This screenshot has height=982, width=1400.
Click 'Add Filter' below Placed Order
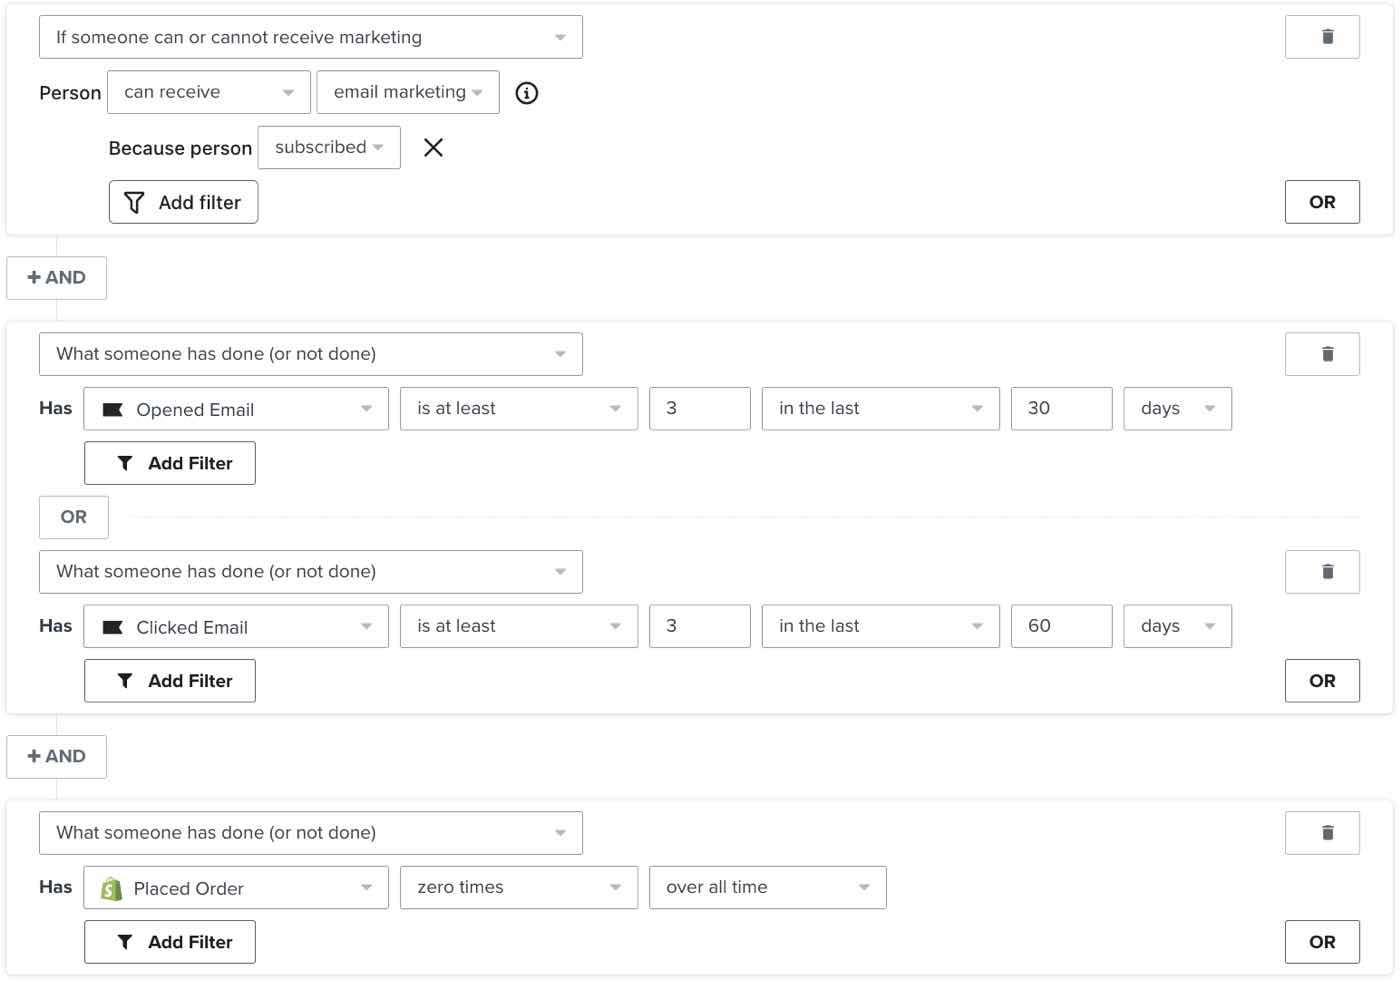pyautogui.click(x=170, y=942)
